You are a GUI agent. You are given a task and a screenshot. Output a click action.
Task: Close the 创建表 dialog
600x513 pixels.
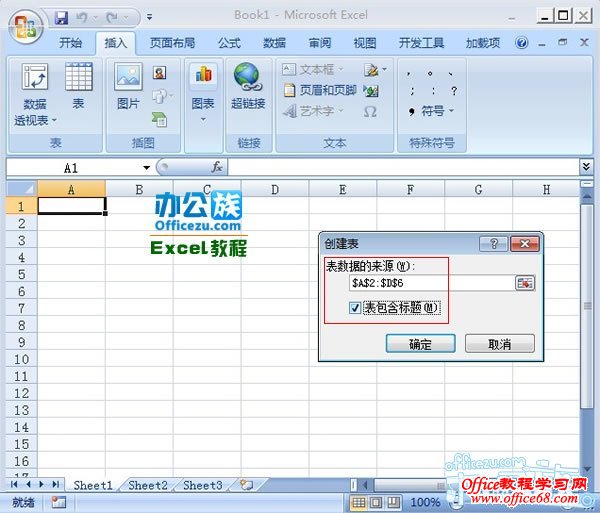coord(525,244)
